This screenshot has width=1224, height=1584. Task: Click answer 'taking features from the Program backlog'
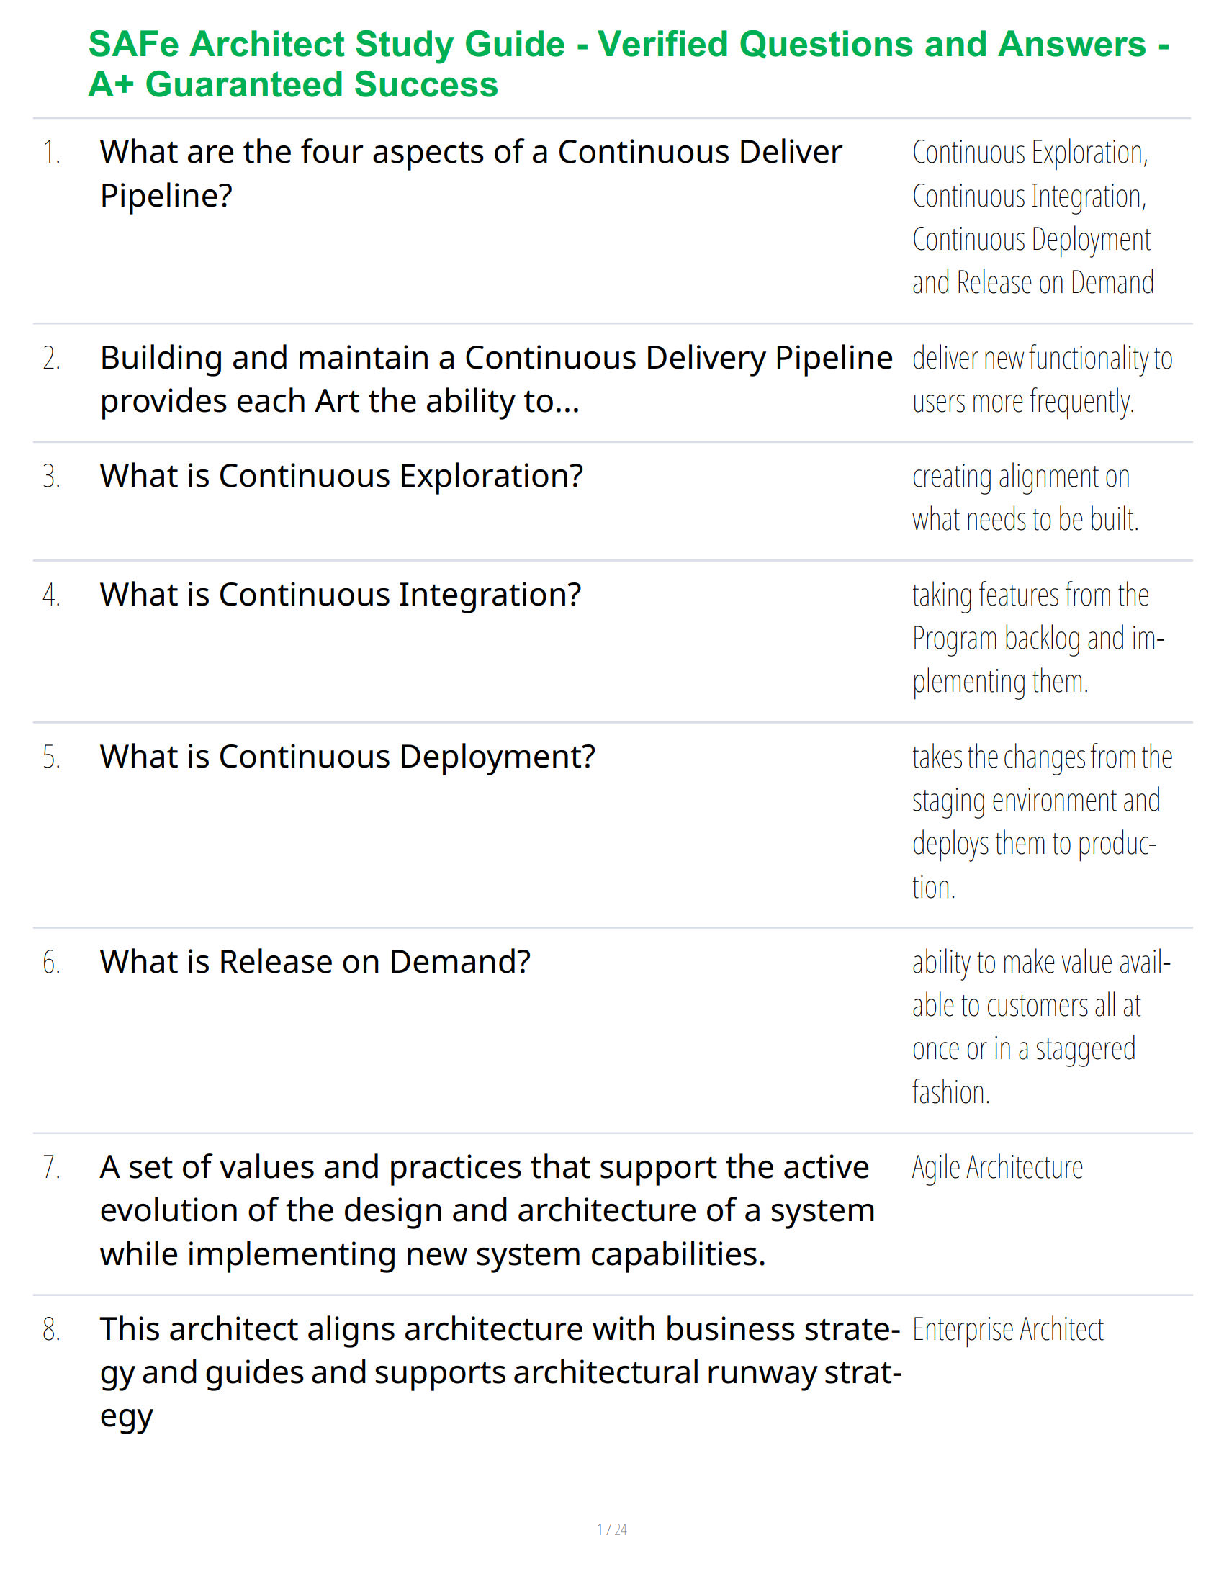(x=1038, y=638)
